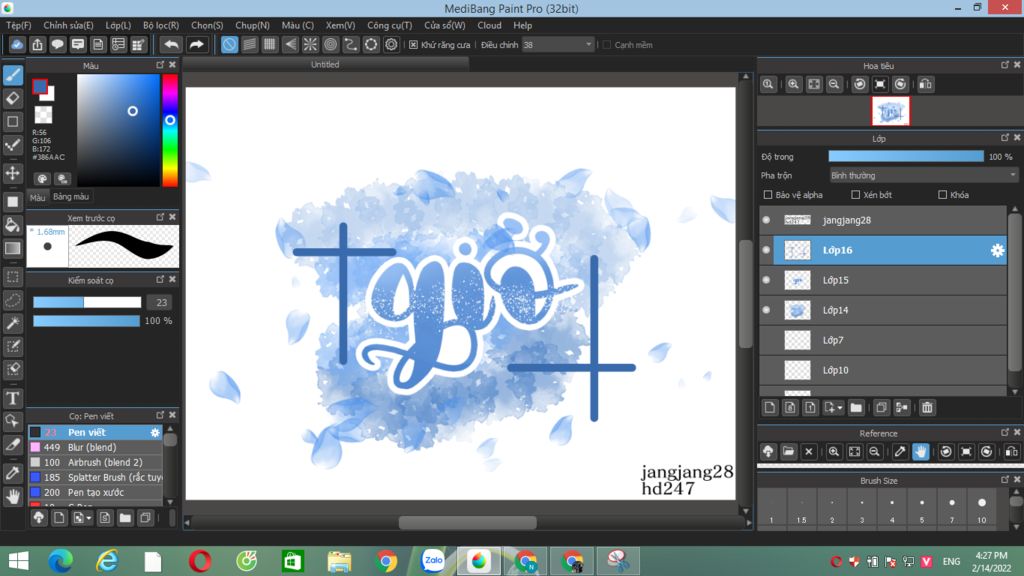Enable the radial snap guide
The image size is (1024, 576).
(310, 44)
